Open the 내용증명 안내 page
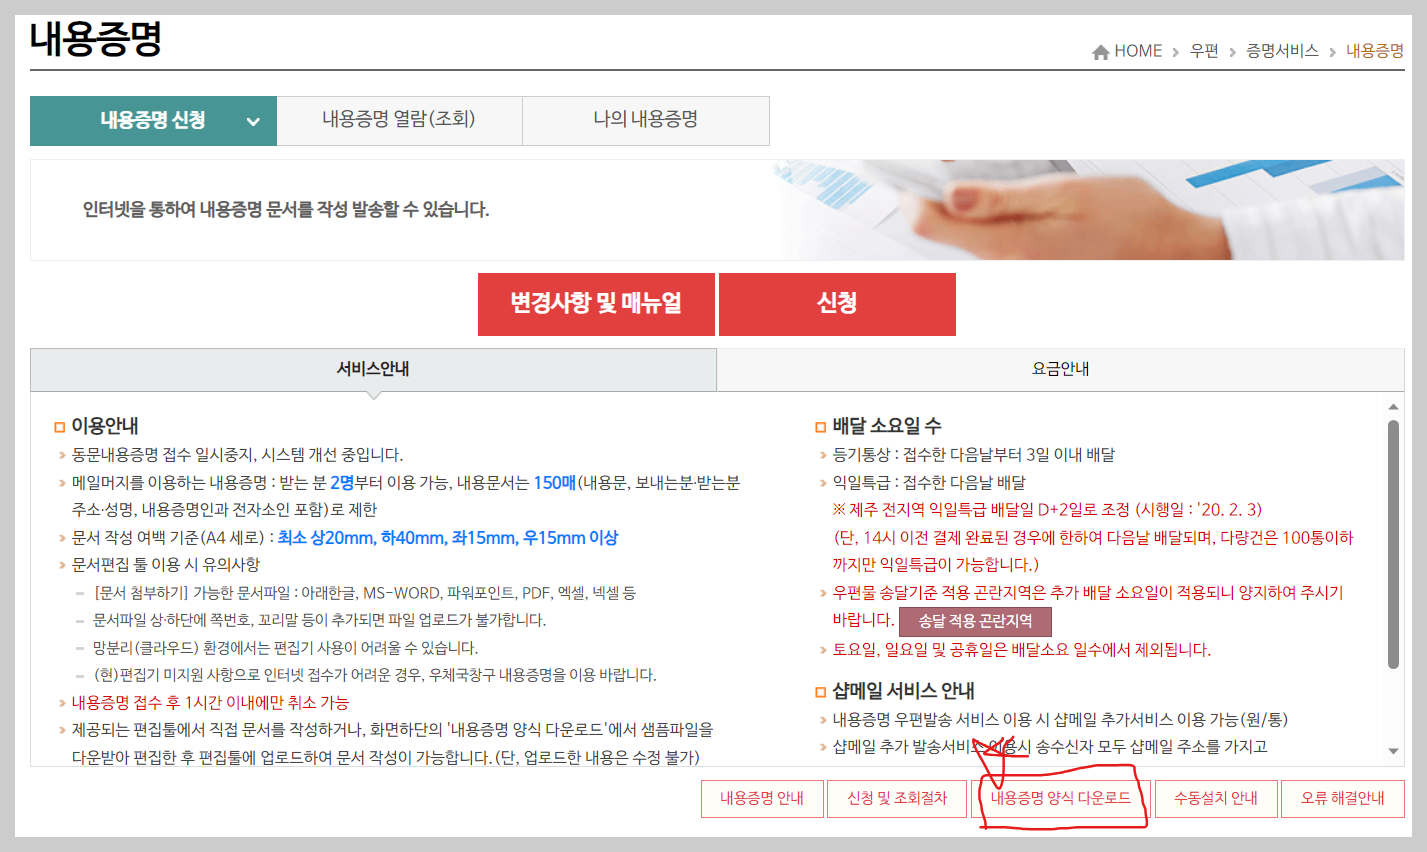This screenshot has width=1427, height=852. point(762,798)
